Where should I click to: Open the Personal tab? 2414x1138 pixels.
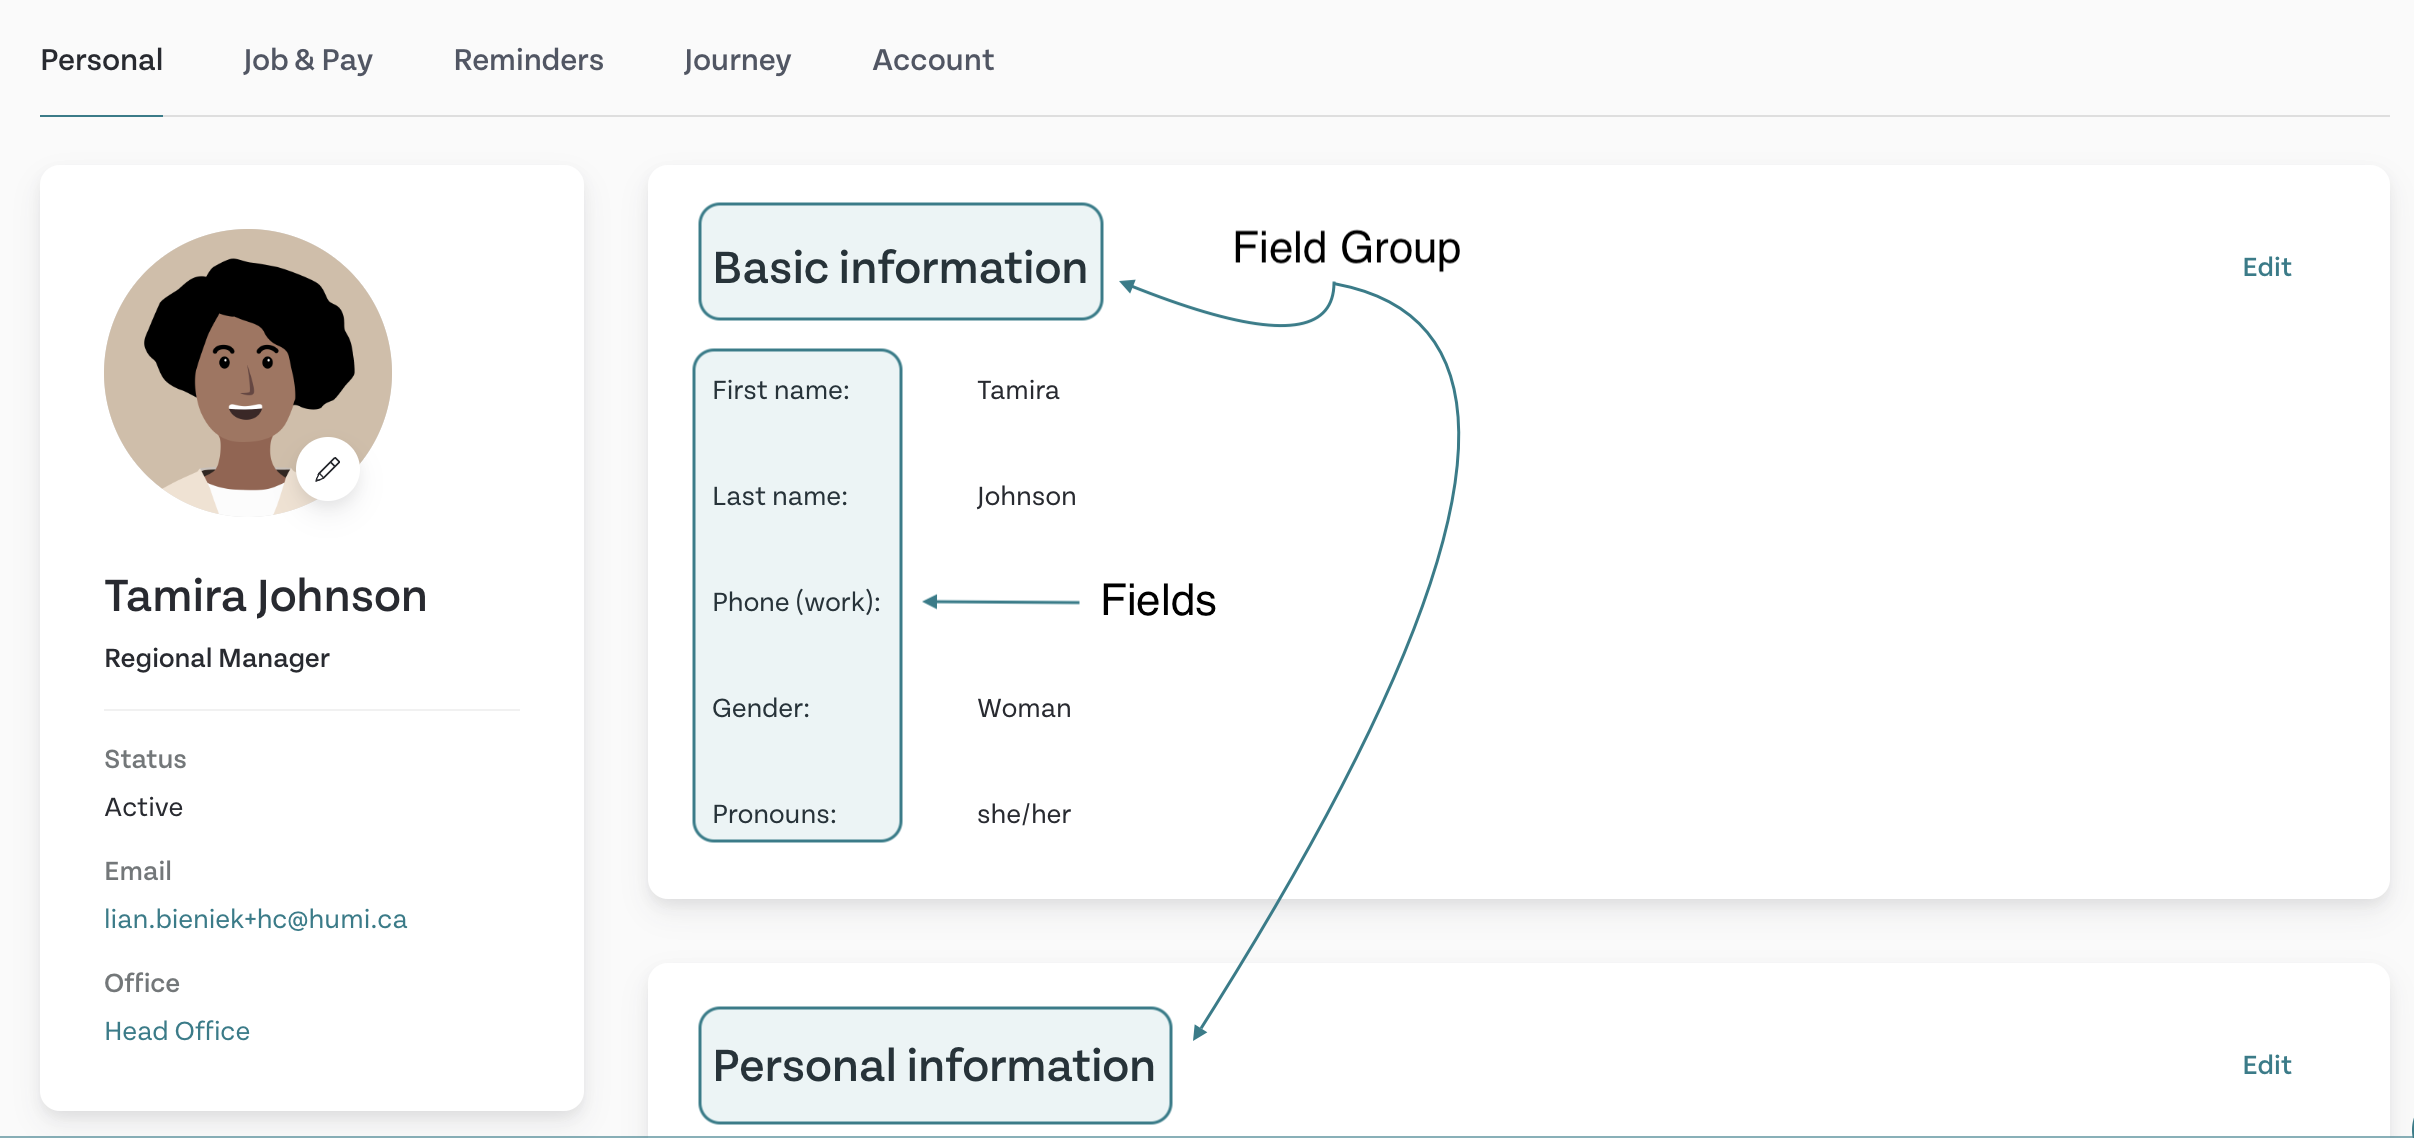[101, 60]
